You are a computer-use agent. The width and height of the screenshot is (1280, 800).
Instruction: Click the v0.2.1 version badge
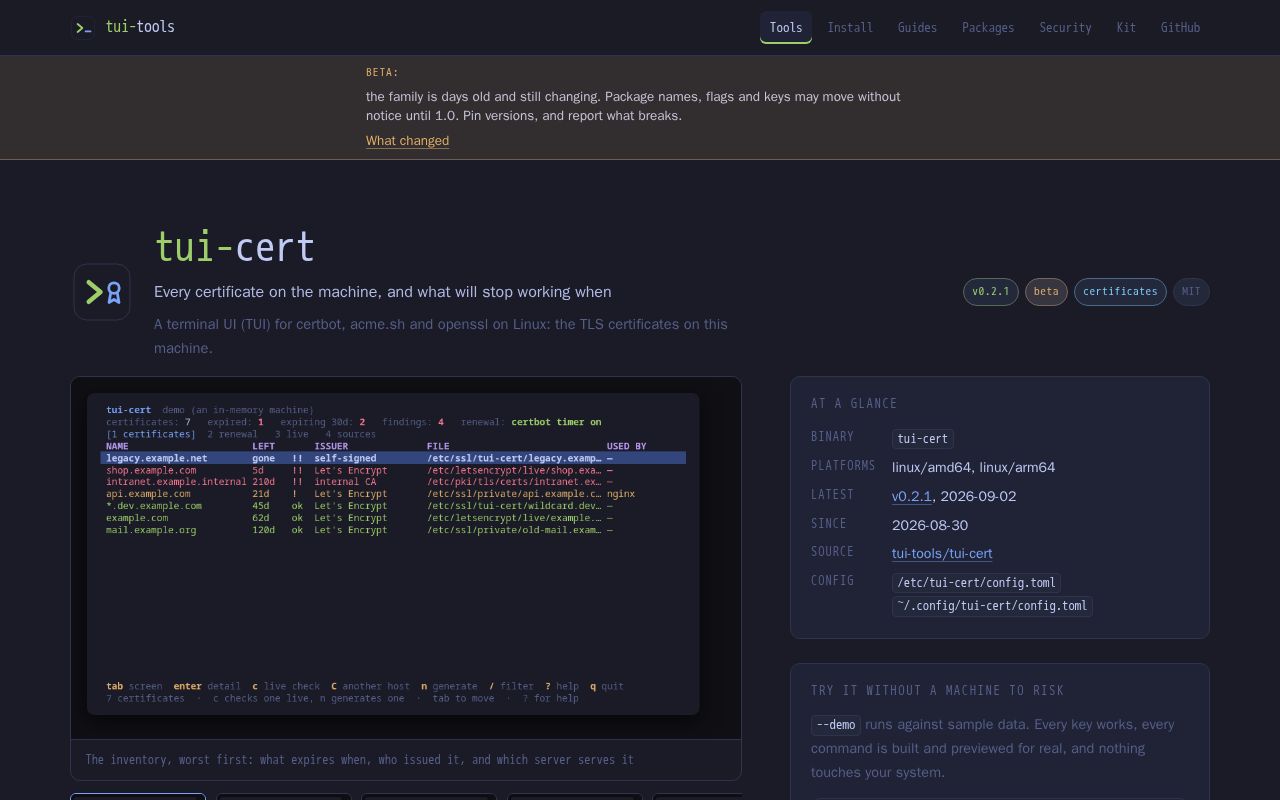[991, 292]
